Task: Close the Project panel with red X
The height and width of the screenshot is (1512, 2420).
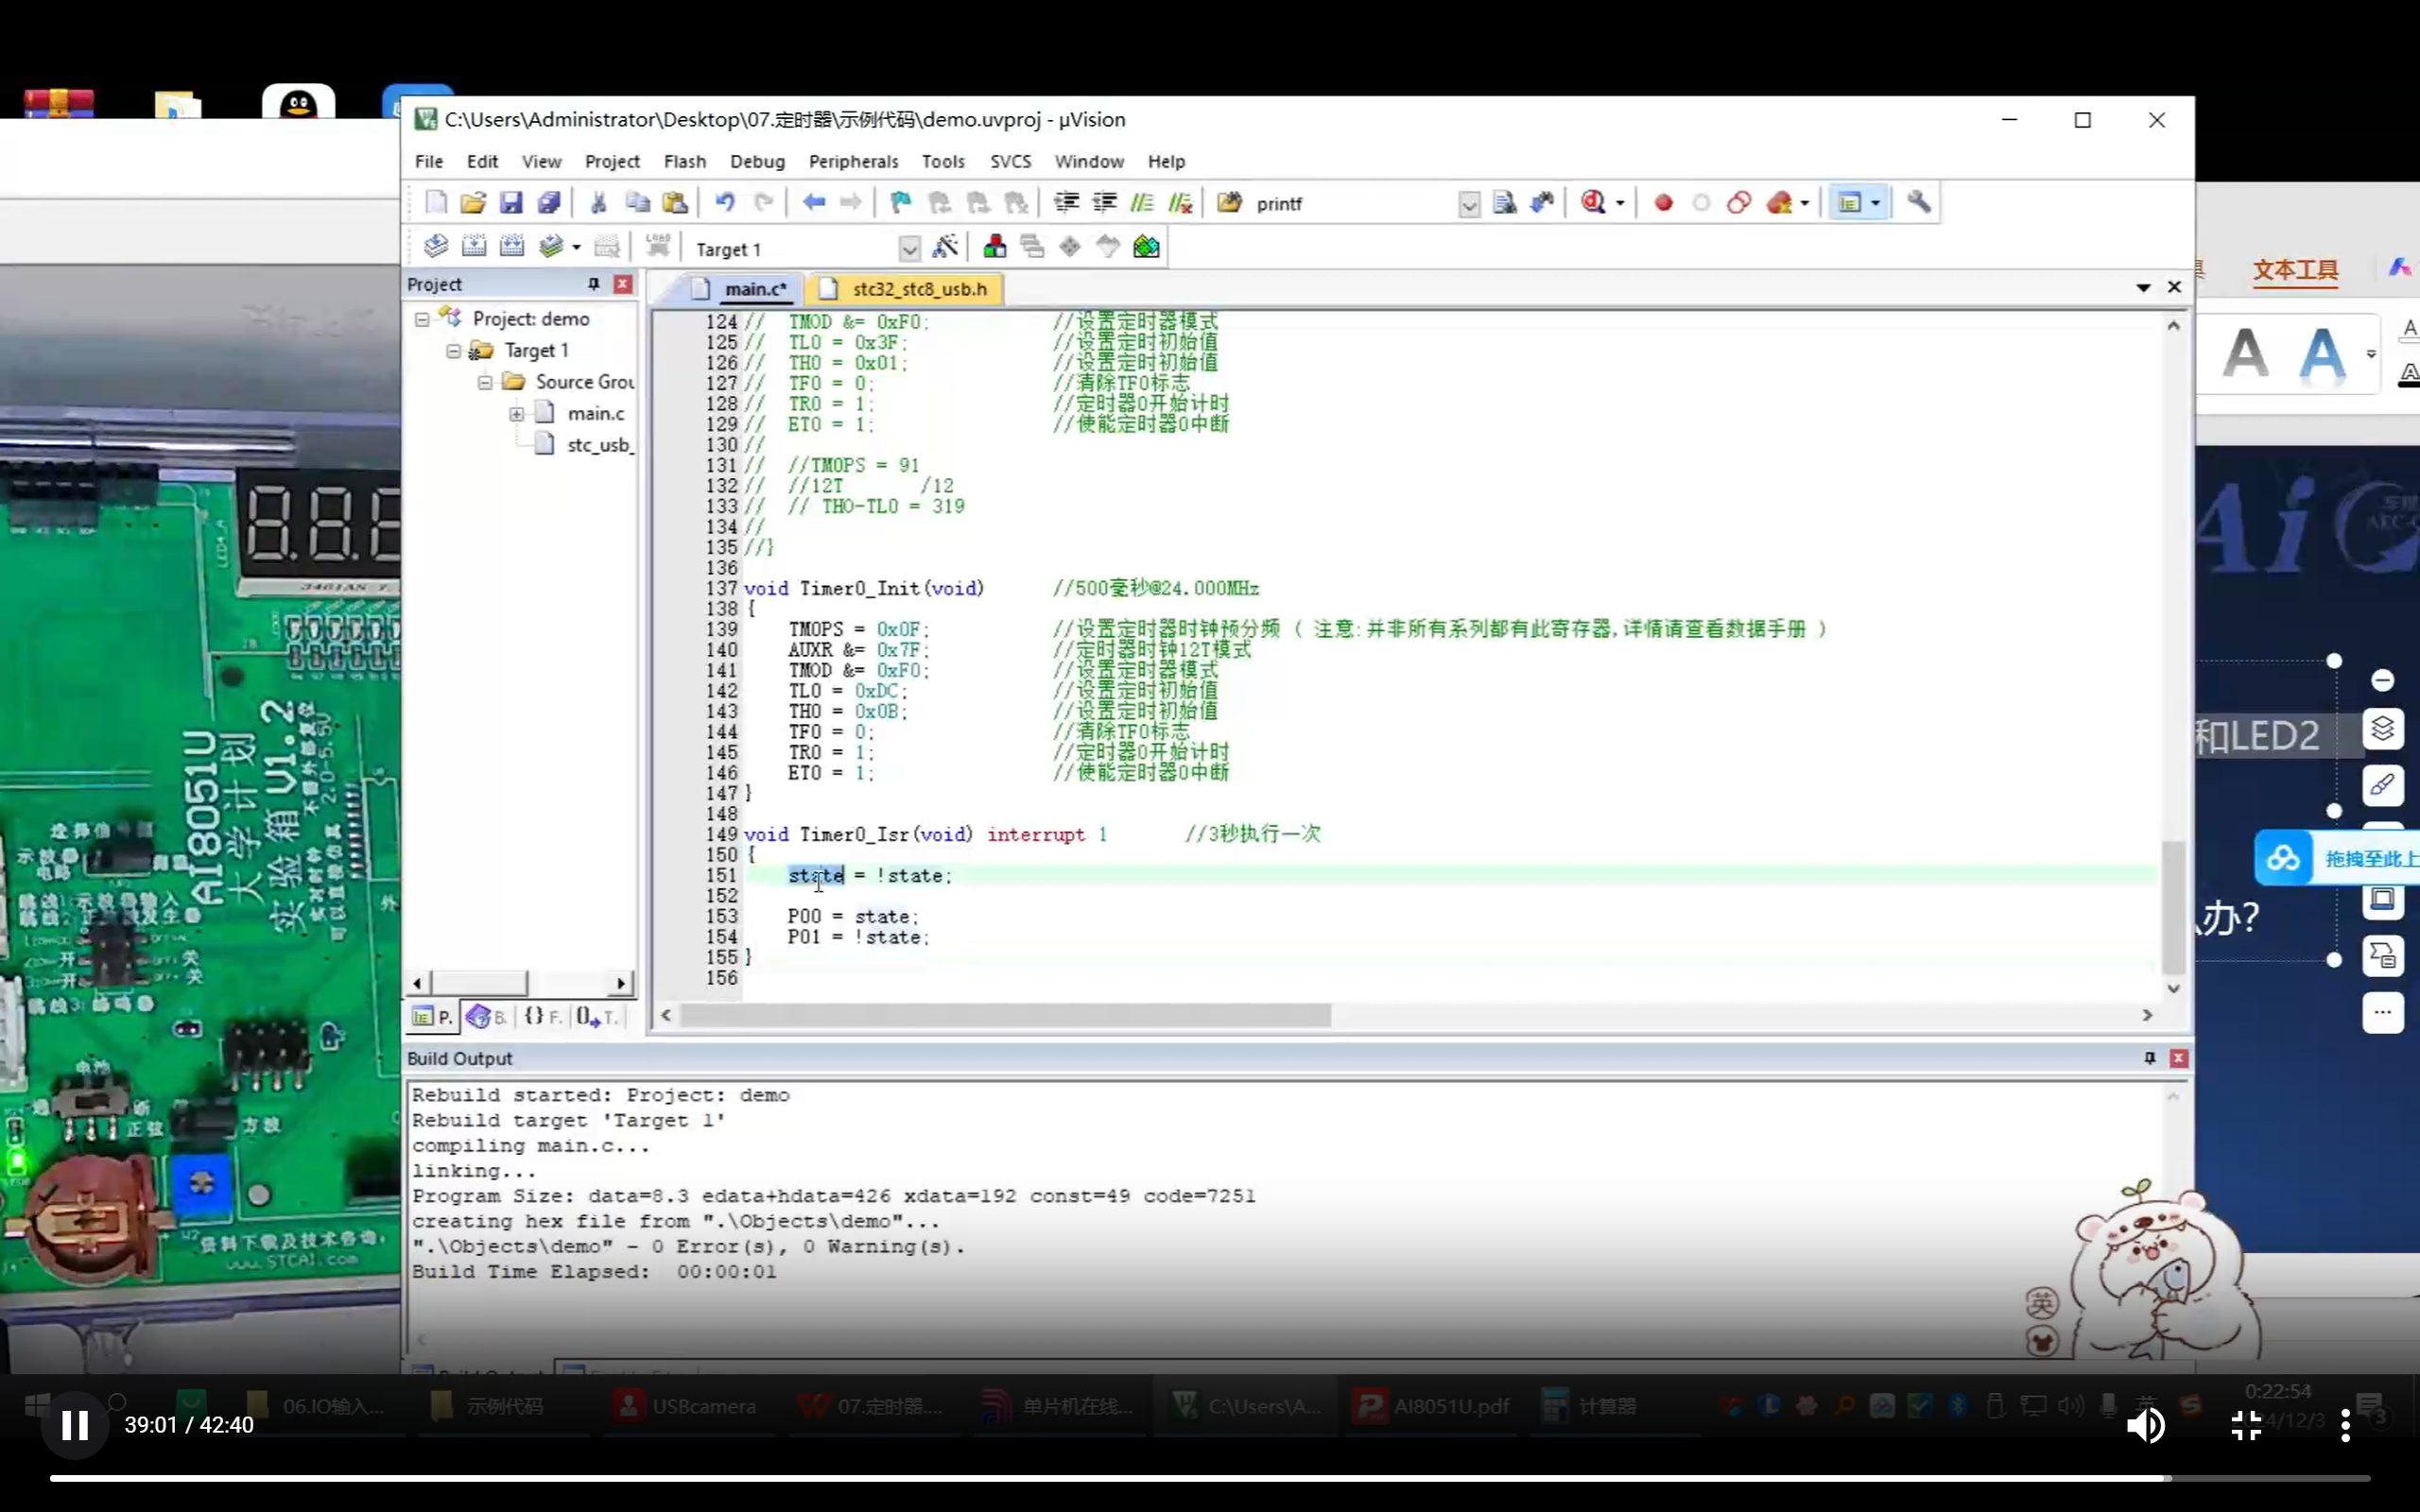Action: [622, 284]
